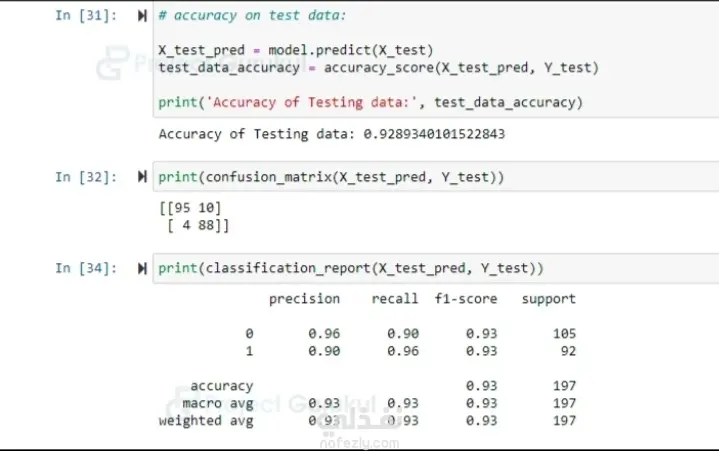This screenshot has width=719, height=451.
Task: Select the In [34] prompt label
Action: [x=86, y=268]
